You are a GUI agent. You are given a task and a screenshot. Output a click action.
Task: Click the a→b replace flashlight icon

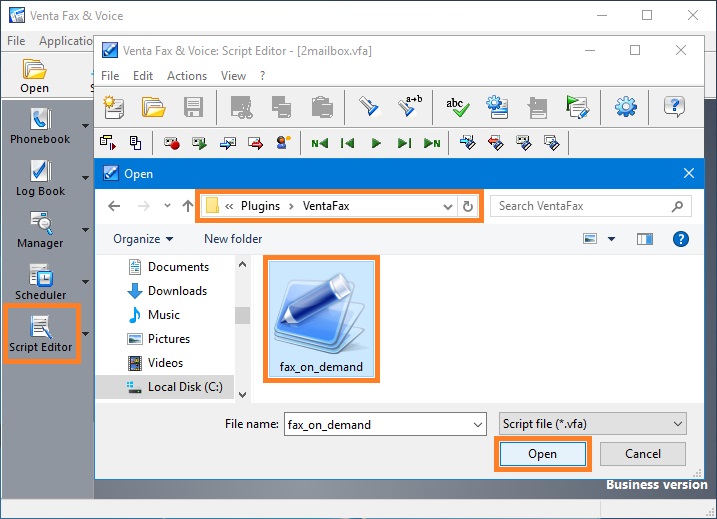point(409,107)
